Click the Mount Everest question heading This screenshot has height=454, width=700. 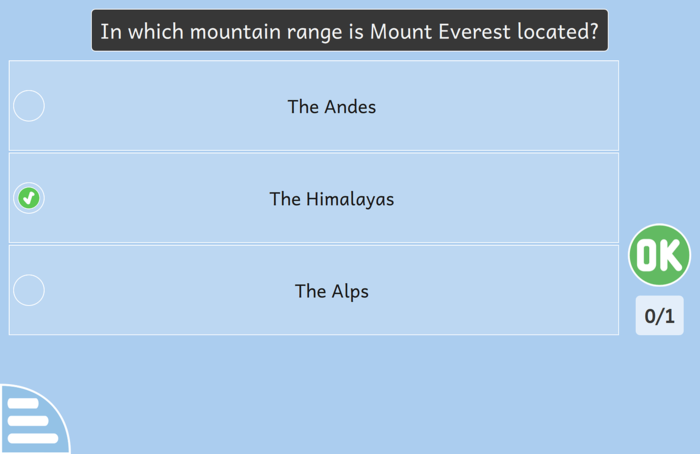[349, 31]
